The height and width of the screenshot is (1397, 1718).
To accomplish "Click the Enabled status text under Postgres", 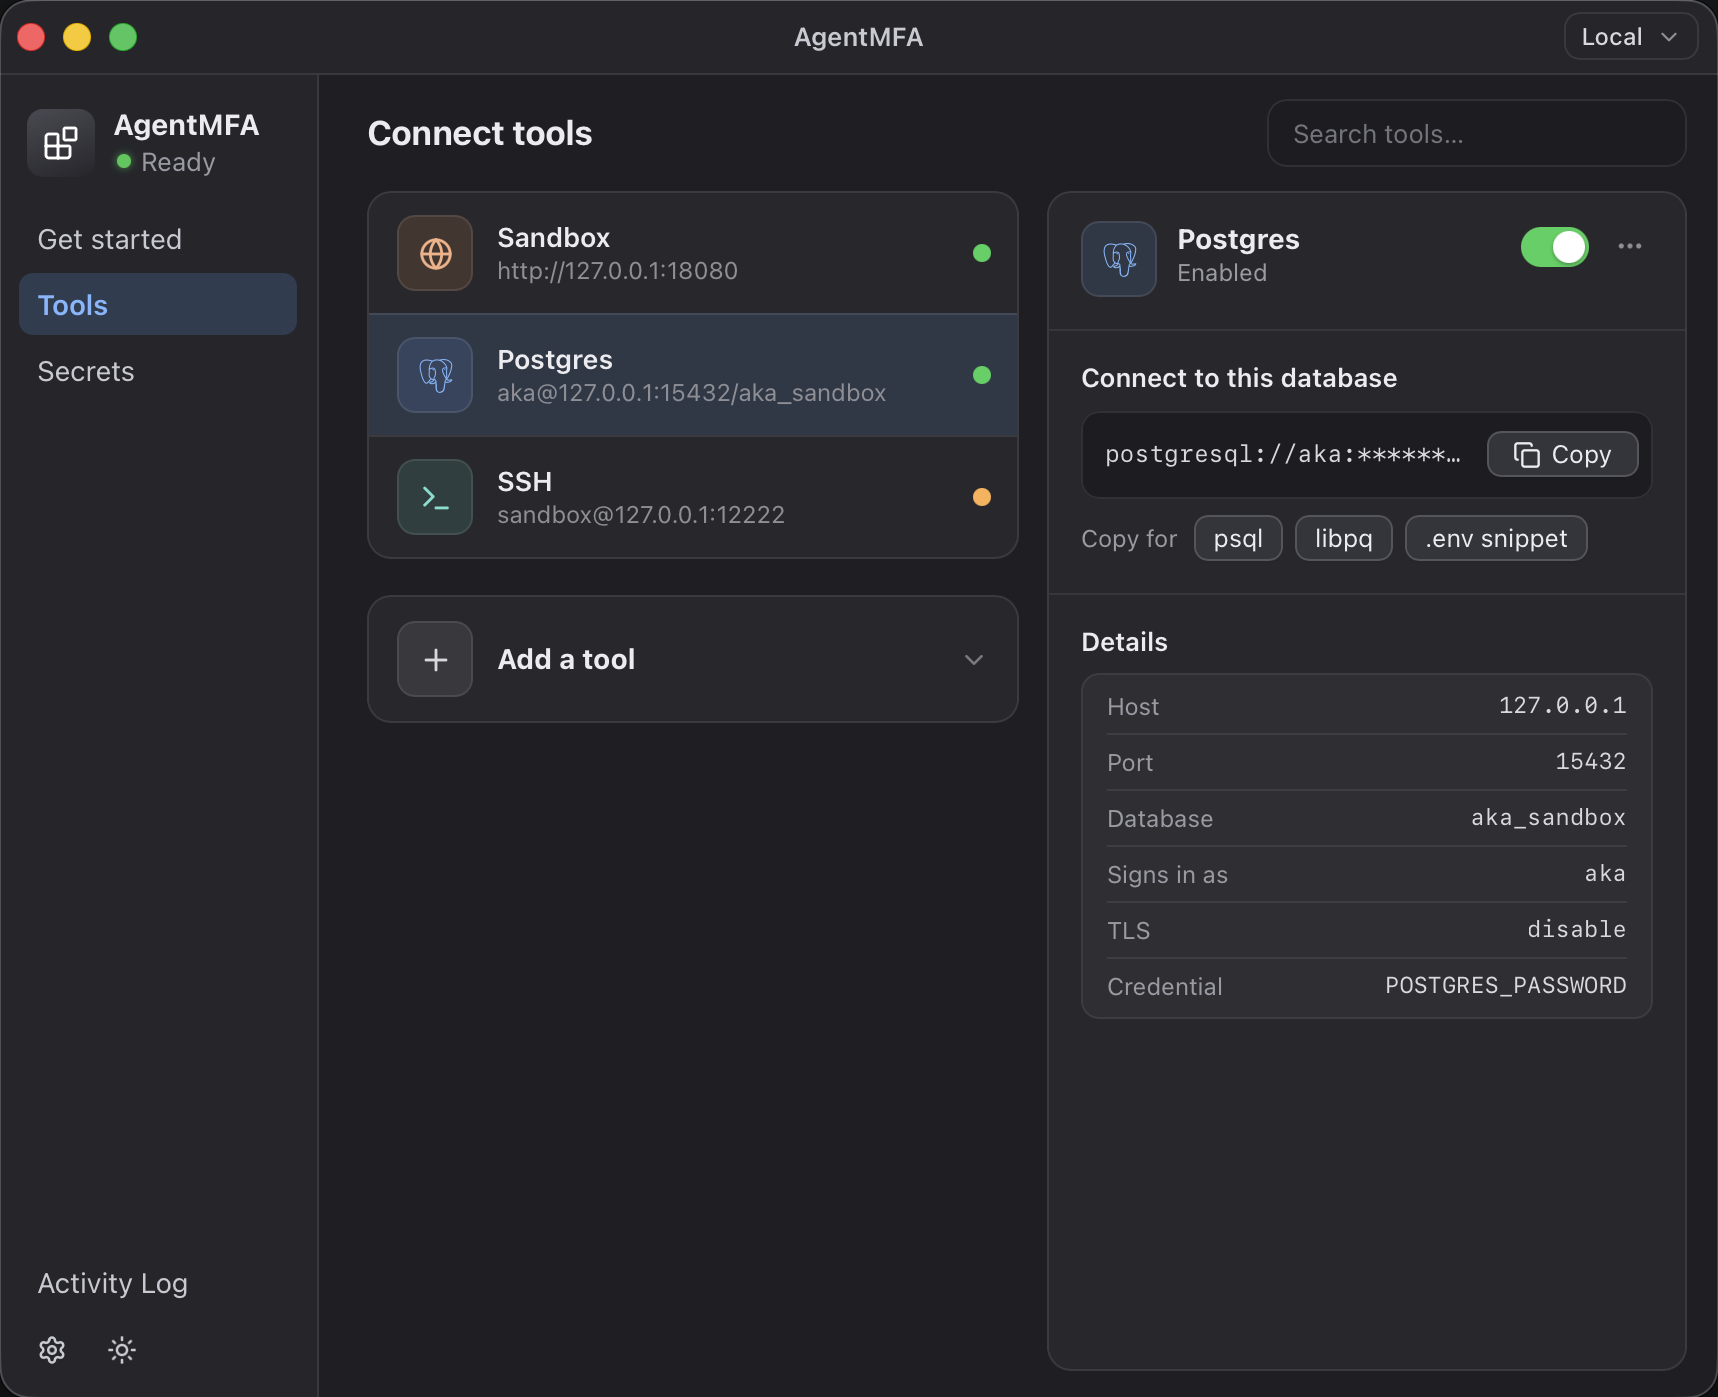I will click(x=1222, y=272).
